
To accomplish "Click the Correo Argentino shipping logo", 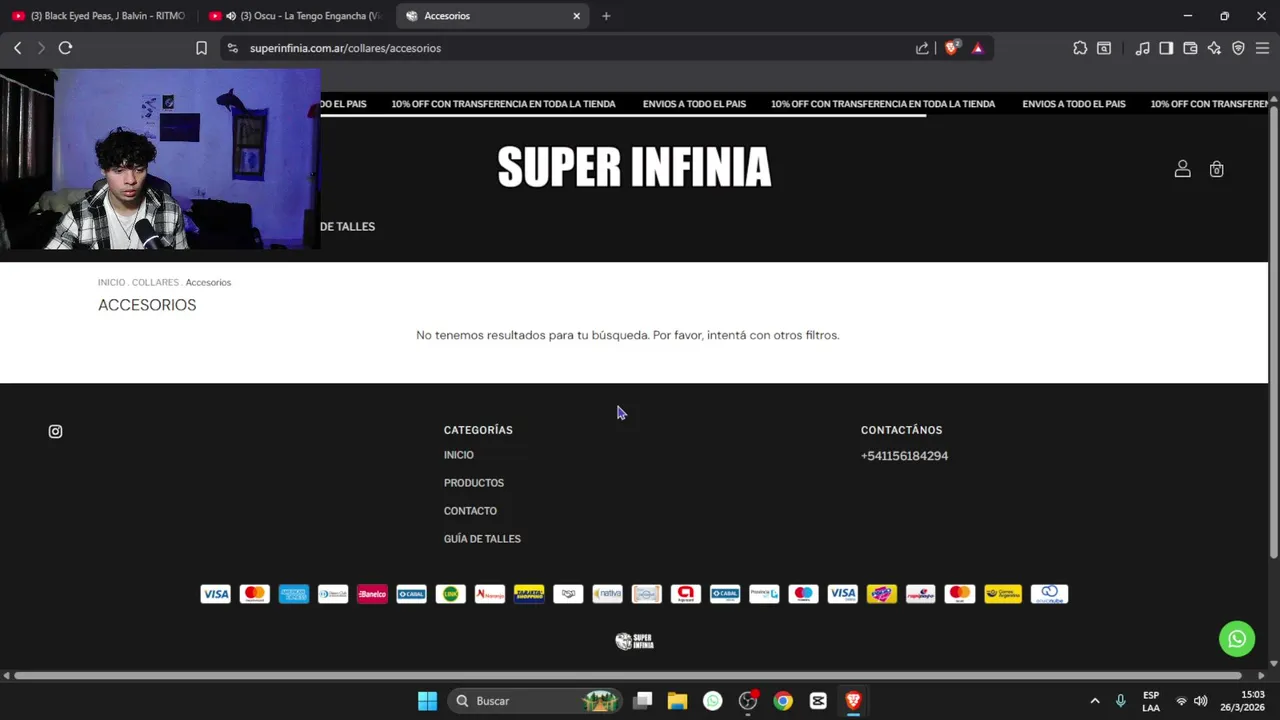I will 1002,594.
